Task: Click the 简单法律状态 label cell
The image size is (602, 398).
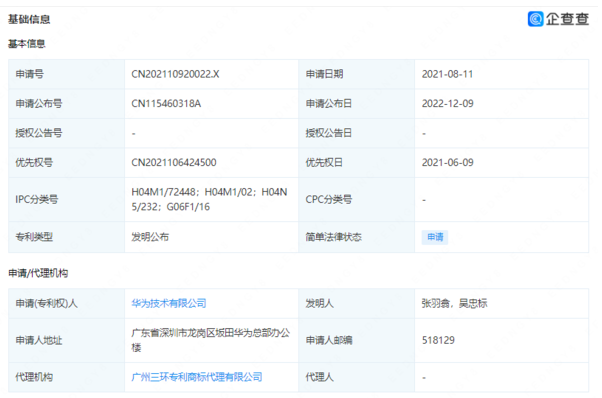Action: pyautogui.click(x=356, y=237)
